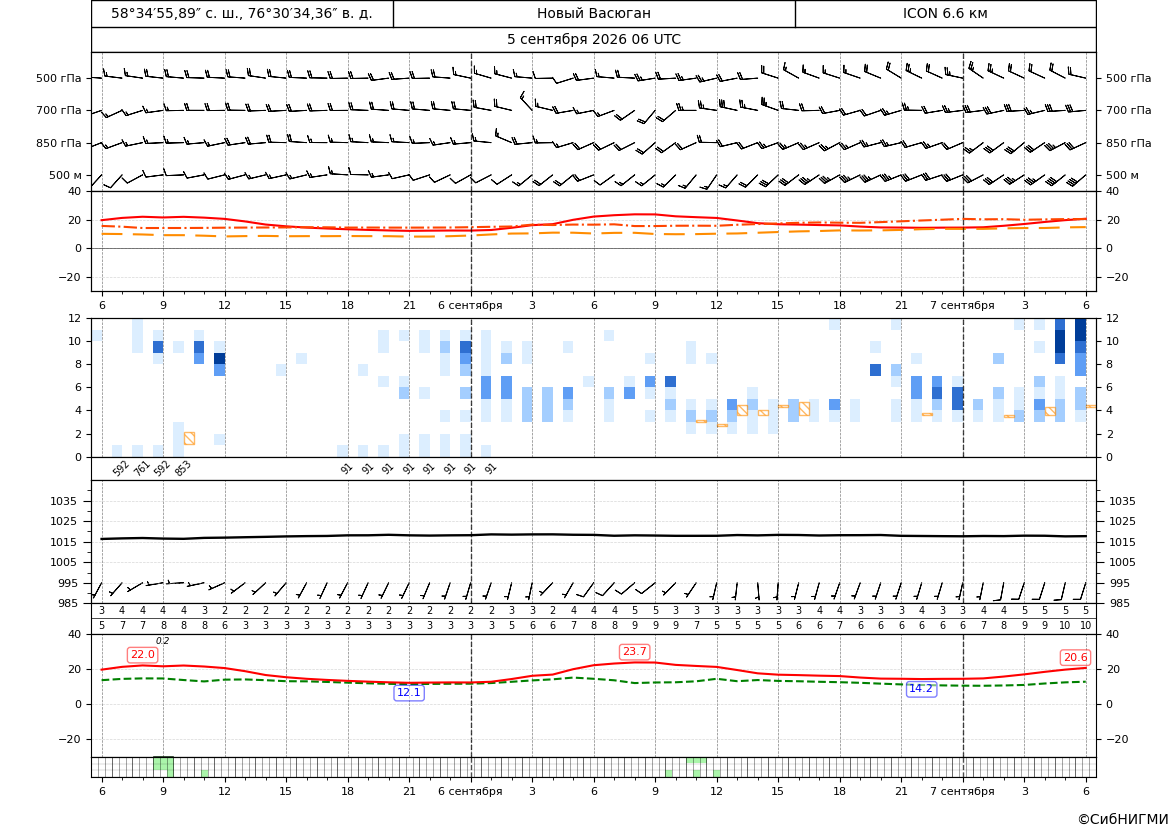The image size is (1169, 827).
Task: Click the Новый Васюган title cell
Action: click(594, 13)
